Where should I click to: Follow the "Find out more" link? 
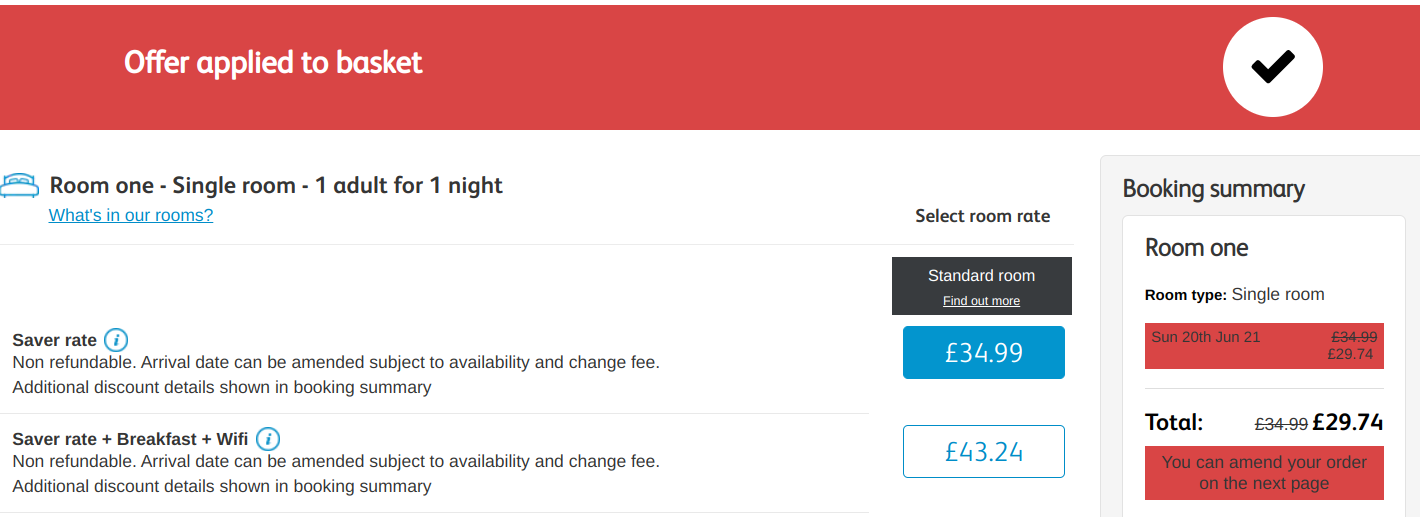(981, 301)
